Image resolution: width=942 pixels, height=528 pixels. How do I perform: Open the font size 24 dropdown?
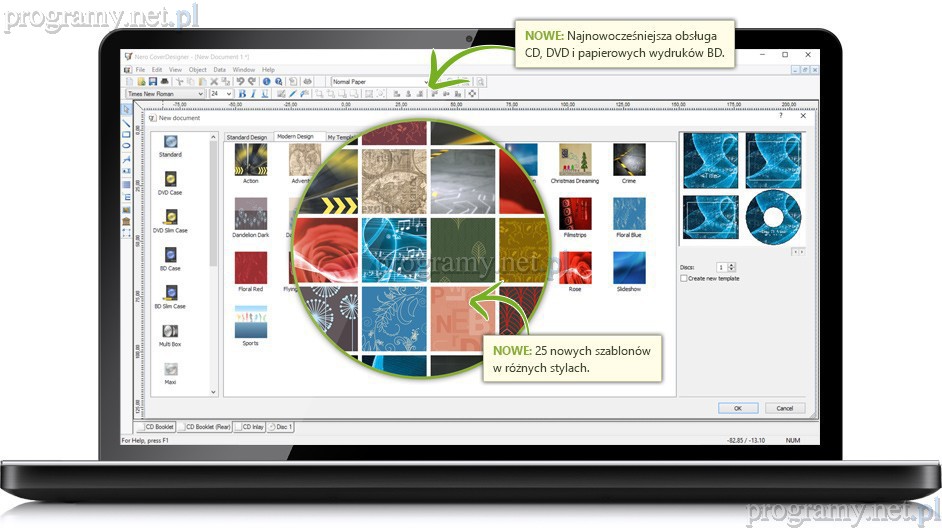click(x=229, y=93)
